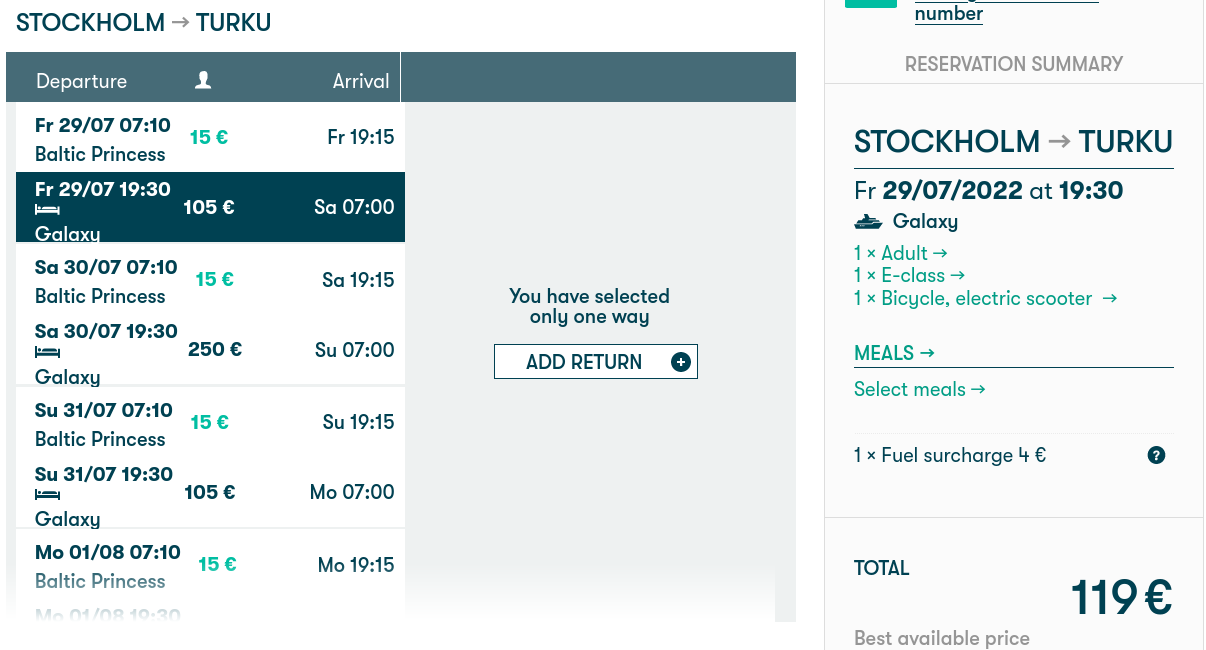Click the bed icon on Sa 30/07 19:30 sailing
Image resolution: width=1206 pixels, height=650 pixels.
(47, 353)
